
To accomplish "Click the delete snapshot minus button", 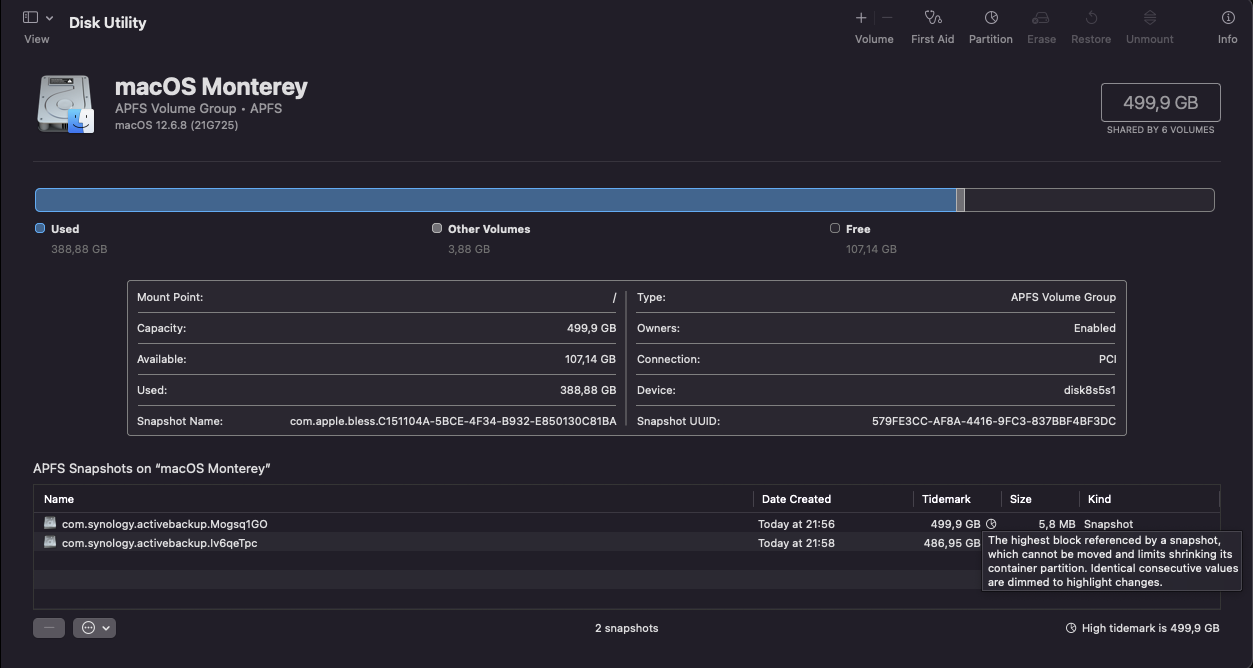I will 49,628.
